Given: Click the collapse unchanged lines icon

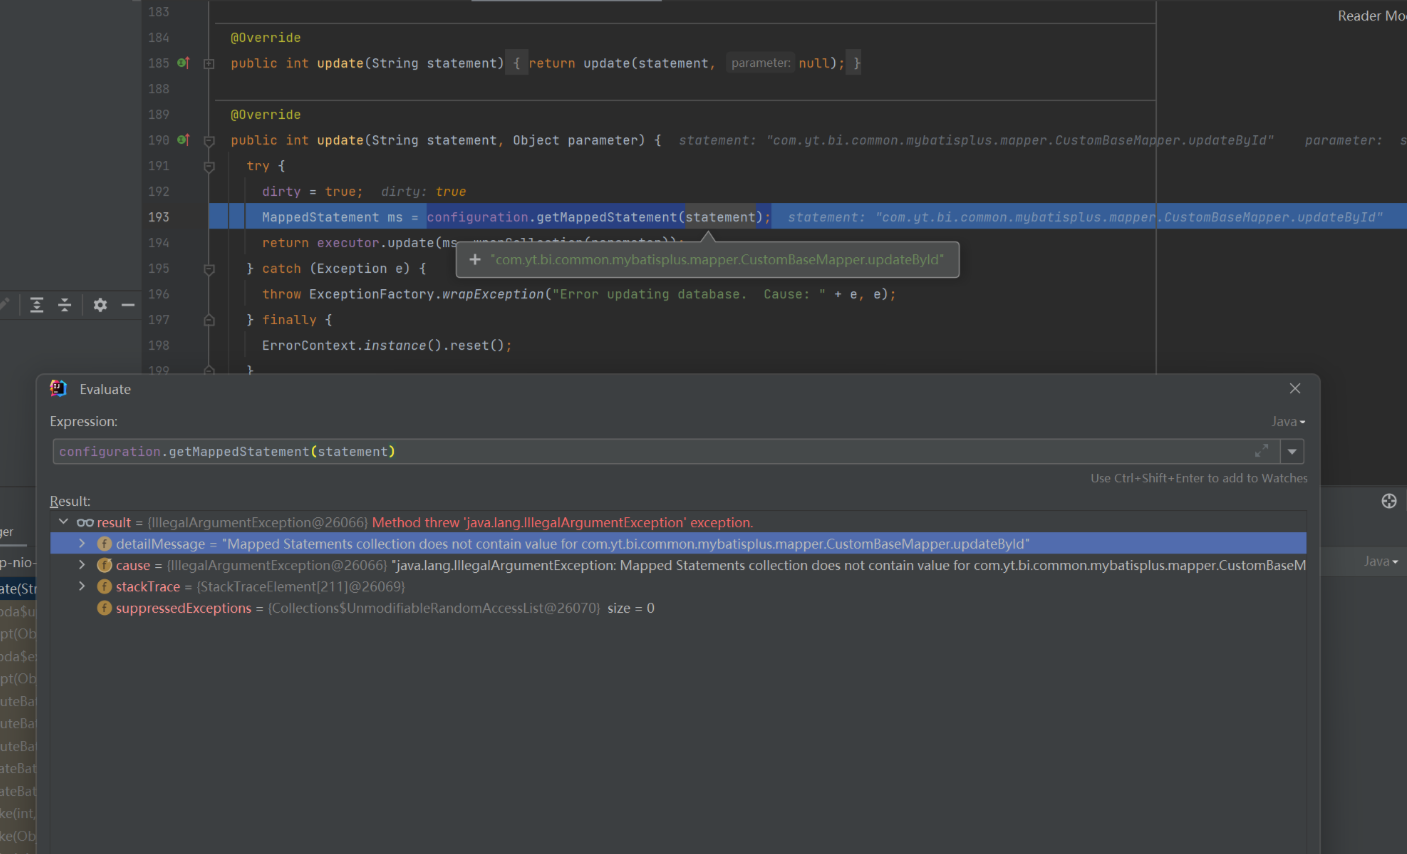Looking at the screenshot, I should [64, 305].
